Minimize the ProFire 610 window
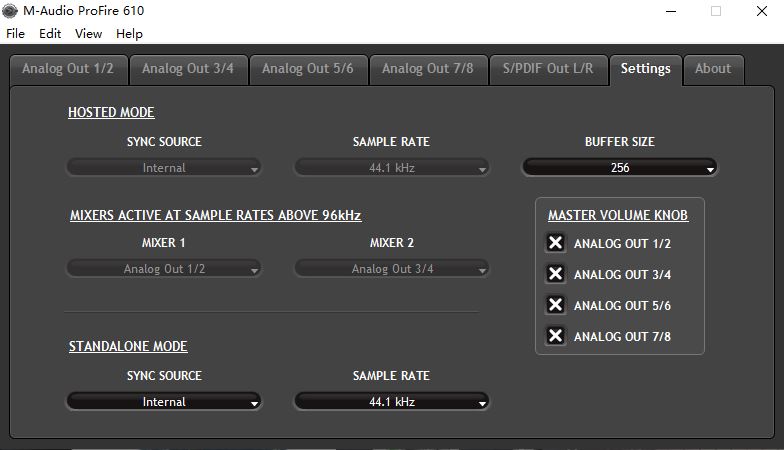The image size is (784, 450). [671, 11]
